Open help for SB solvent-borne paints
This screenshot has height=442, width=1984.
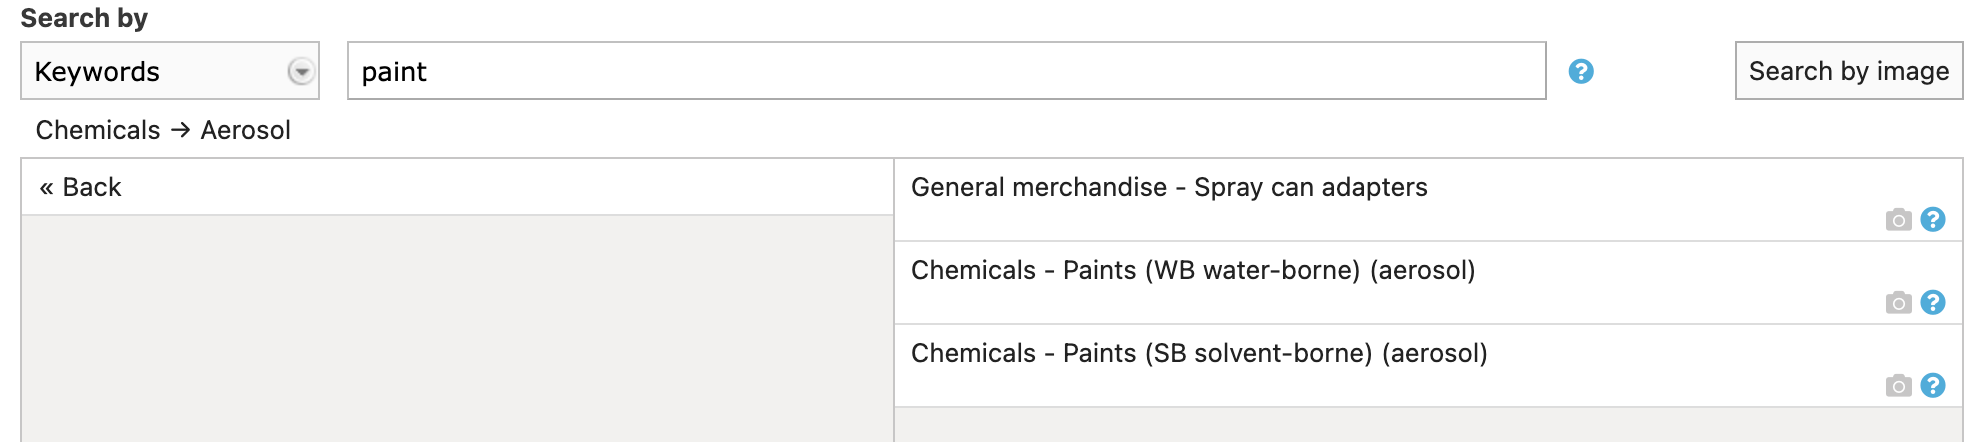point(1933,385)
